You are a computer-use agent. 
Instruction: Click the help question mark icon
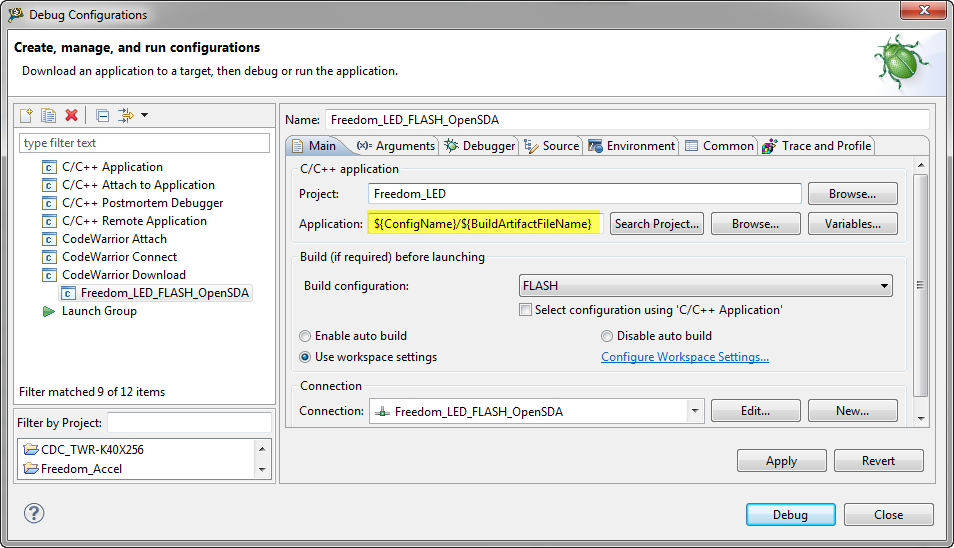pos(34,514)
